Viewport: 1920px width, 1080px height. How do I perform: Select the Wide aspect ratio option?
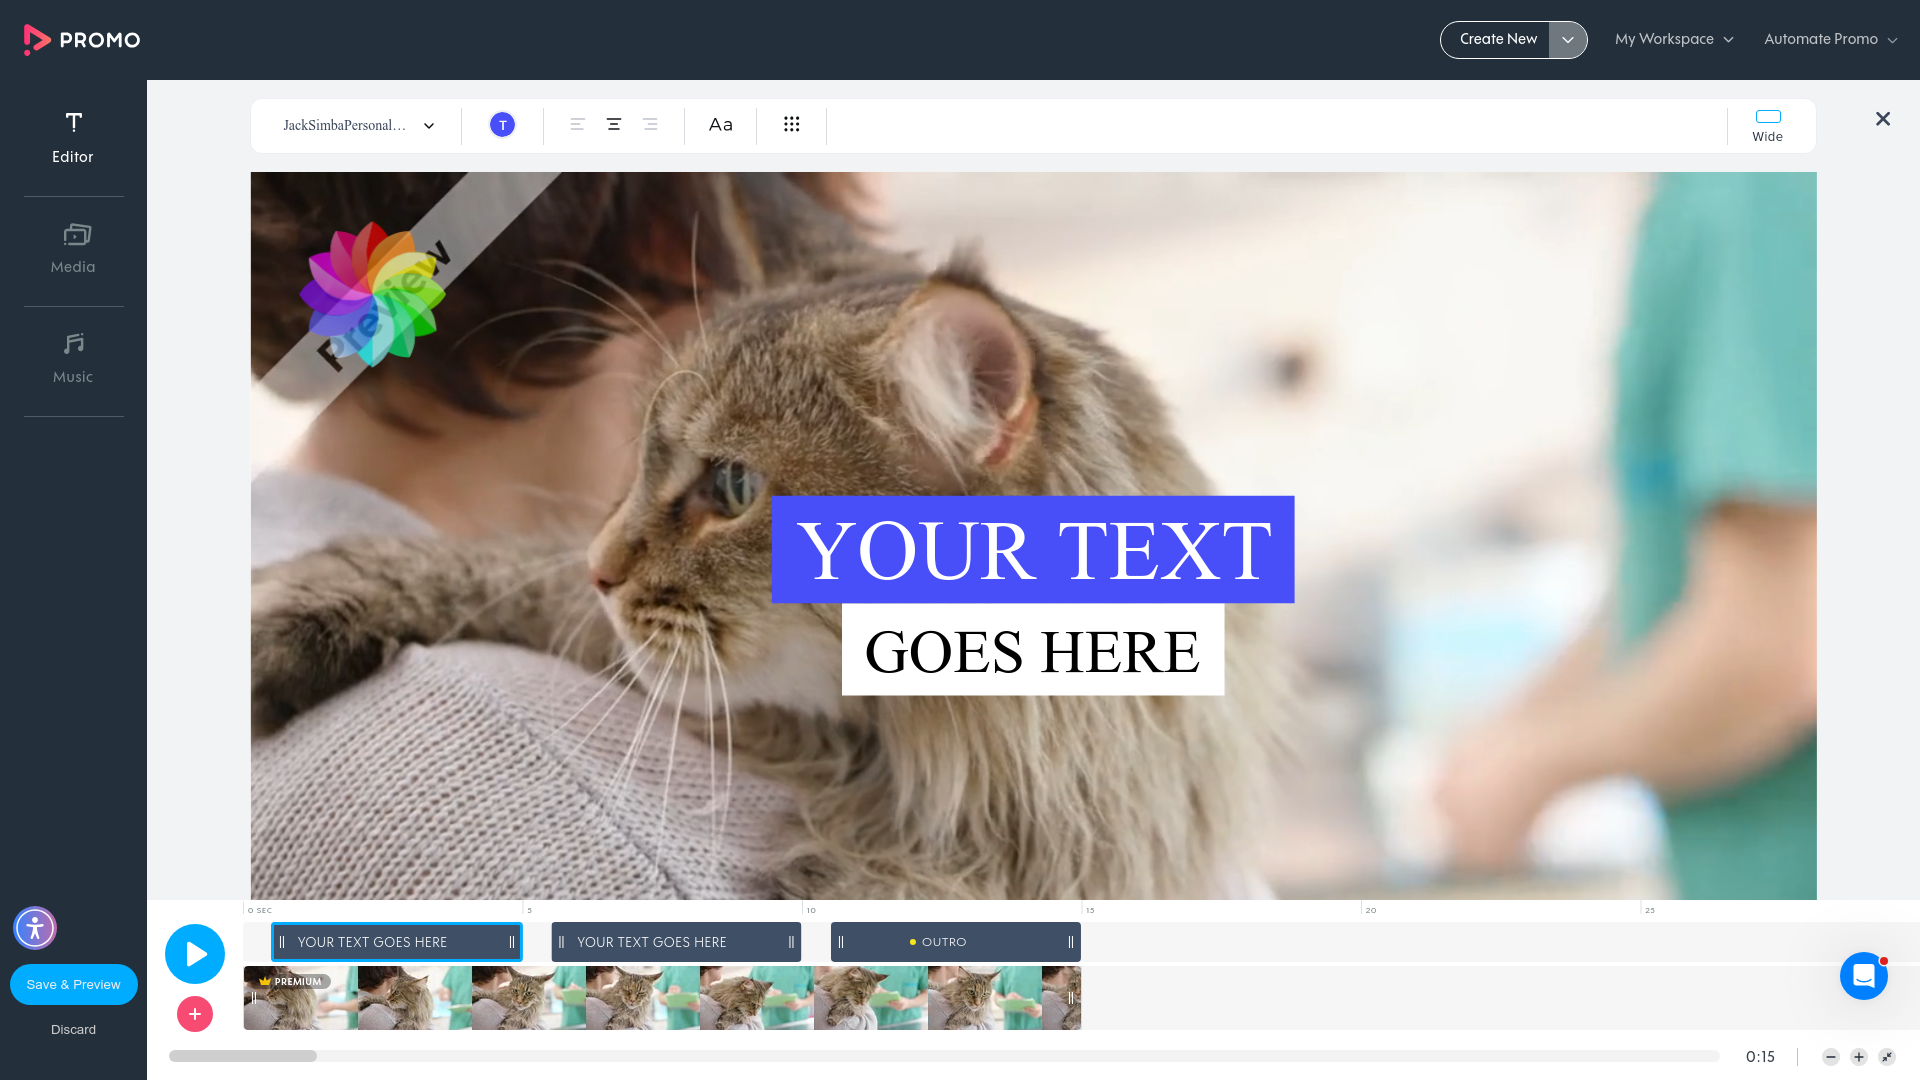[x=1768, y=126]
